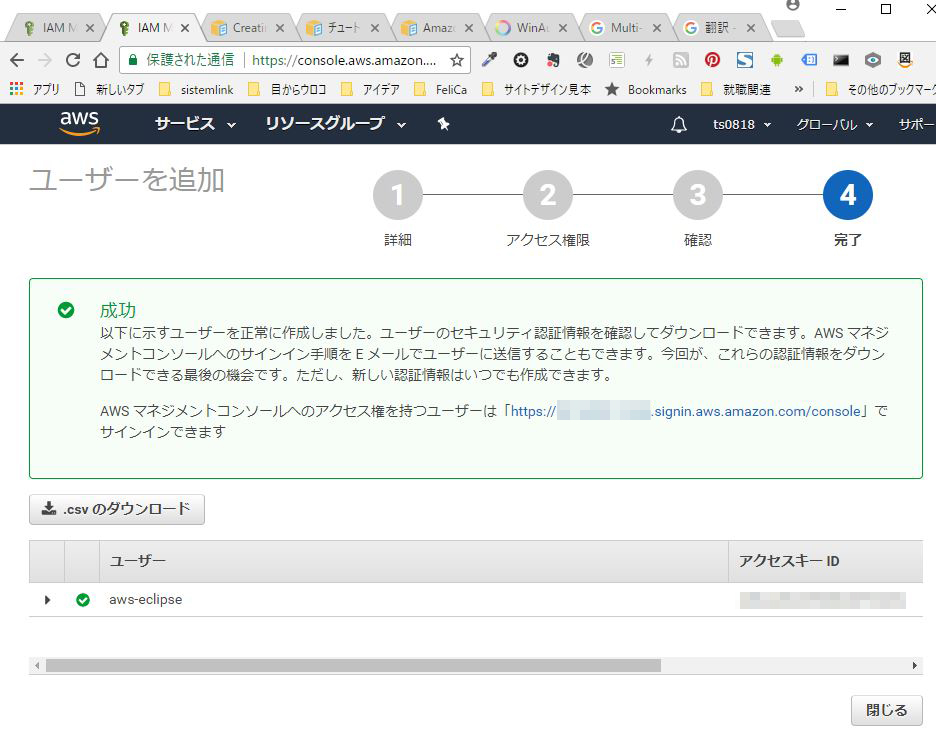Reload the page with the refresh icon
The height and width of the screenshot is (748, 936).
(x=73, y=60)
